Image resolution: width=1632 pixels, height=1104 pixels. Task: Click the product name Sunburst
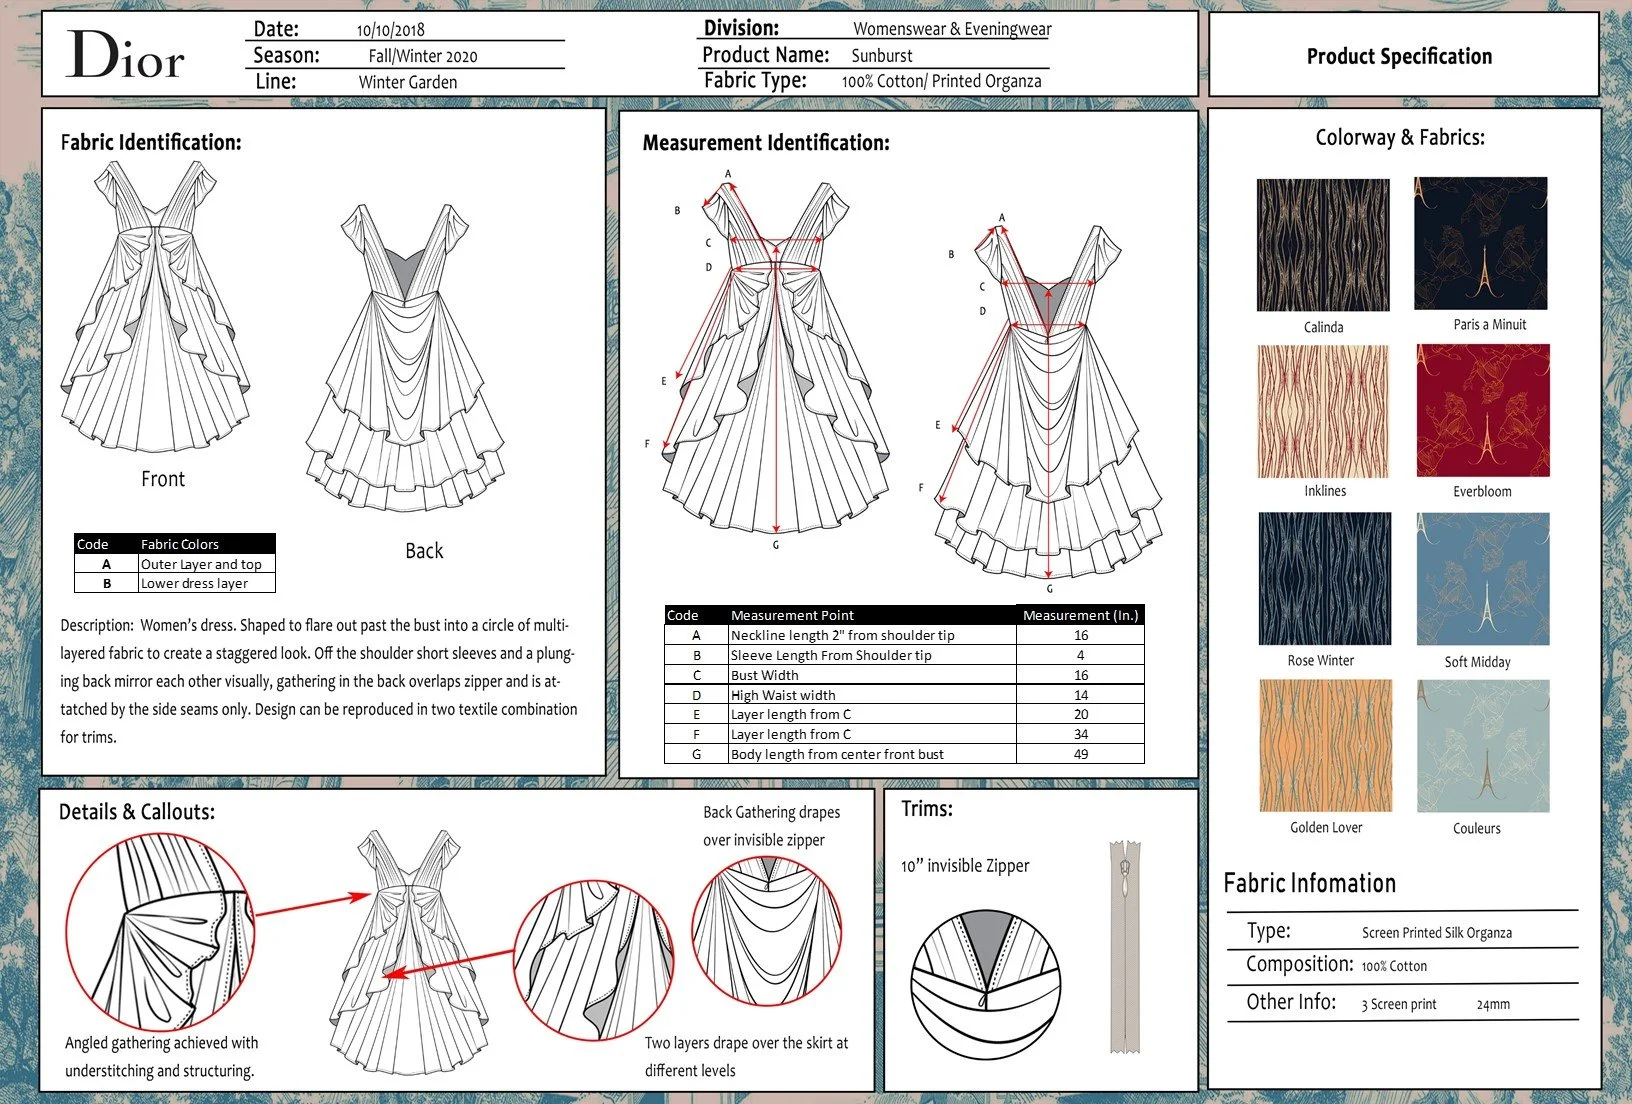tap(882, 56)
